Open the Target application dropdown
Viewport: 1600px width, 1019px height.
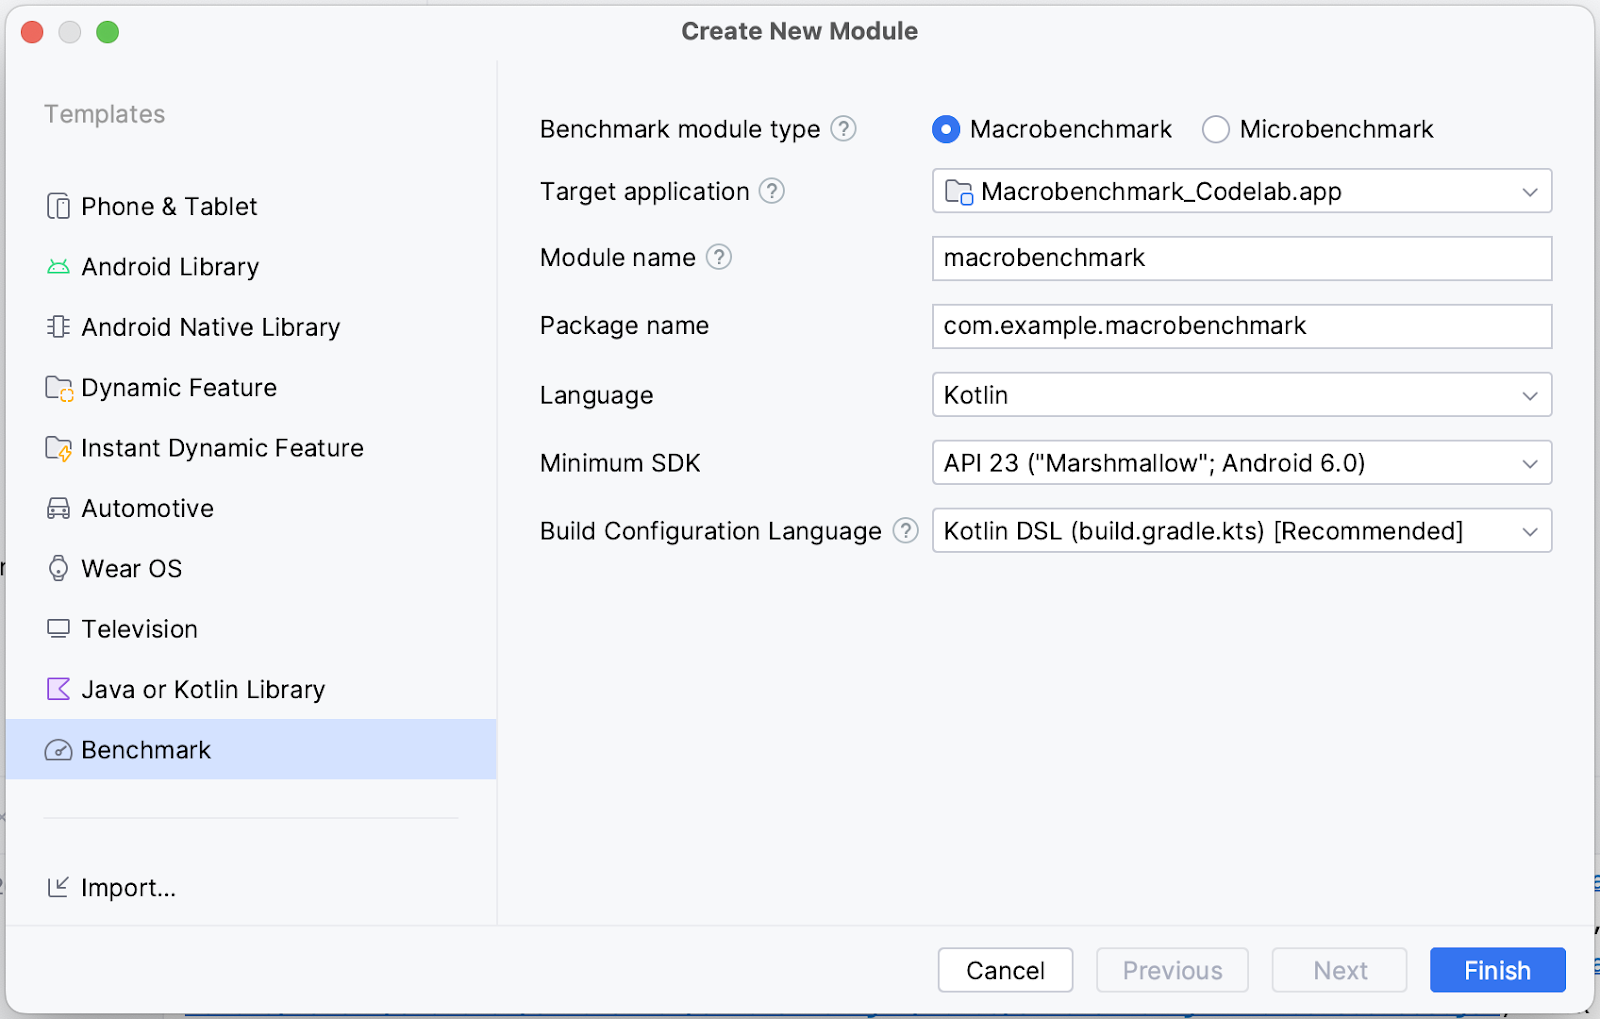coord(1241,191)
